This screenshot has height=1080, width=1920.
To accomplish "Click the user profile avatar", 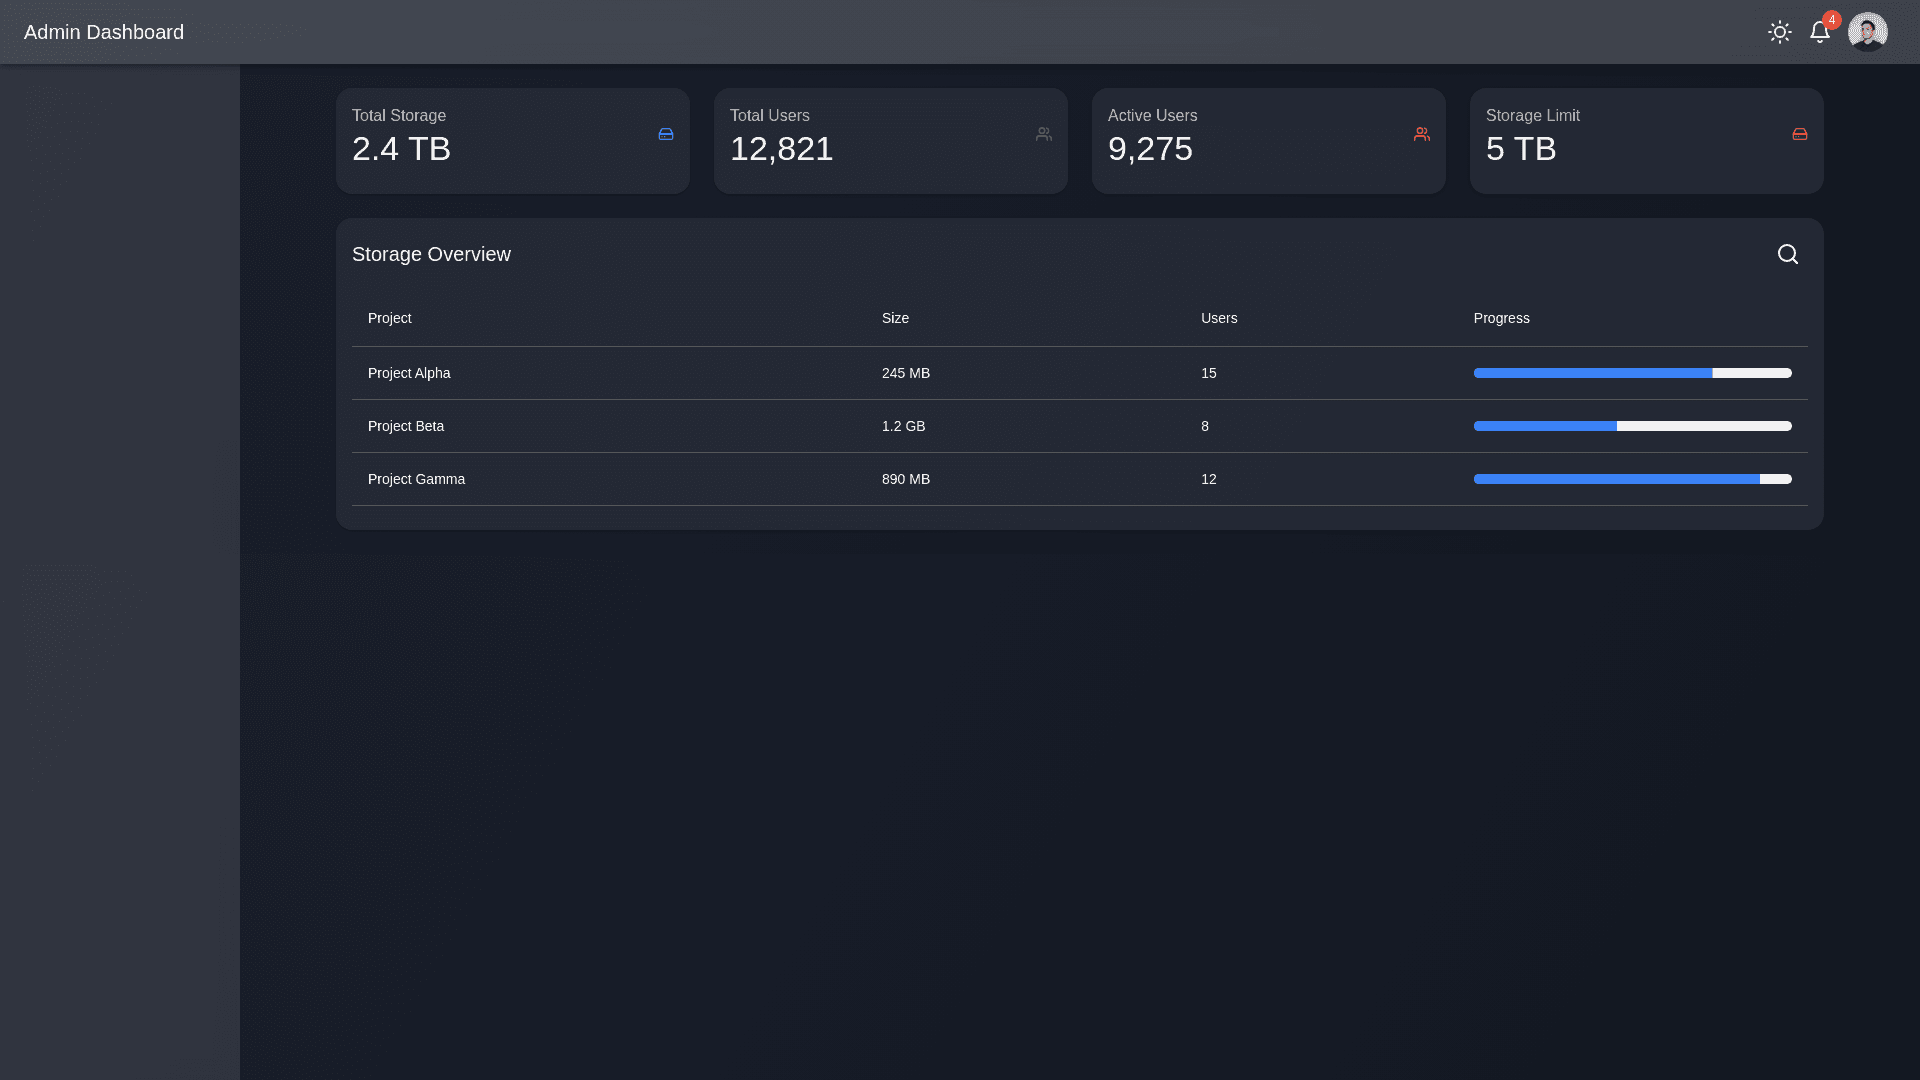I will click(1867, 32).
